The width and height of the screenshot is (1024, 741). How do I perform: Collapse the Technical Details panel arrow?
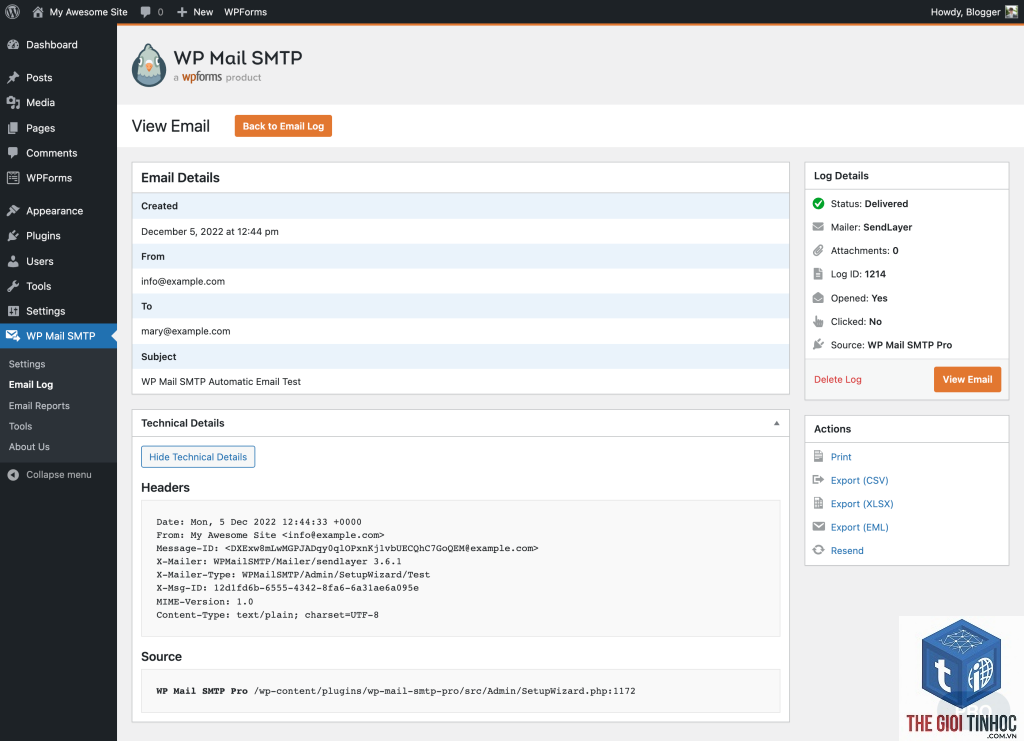click(776, 423)
